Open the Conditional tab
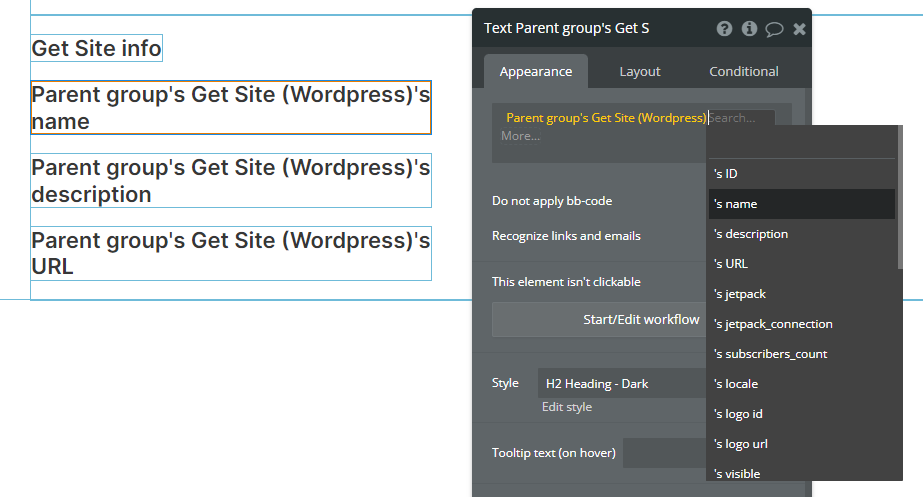This screenshot has width=923, height=497. (x=744, y=71)
